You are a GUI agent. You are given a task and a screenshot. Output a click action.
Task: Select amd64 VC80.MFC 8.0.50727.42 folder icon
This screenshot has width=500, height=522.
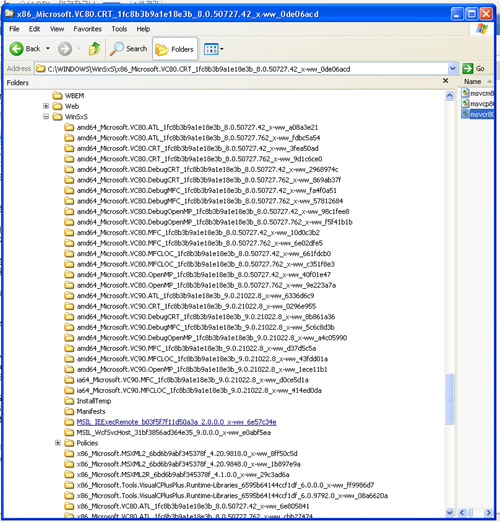tap(69, 232)
